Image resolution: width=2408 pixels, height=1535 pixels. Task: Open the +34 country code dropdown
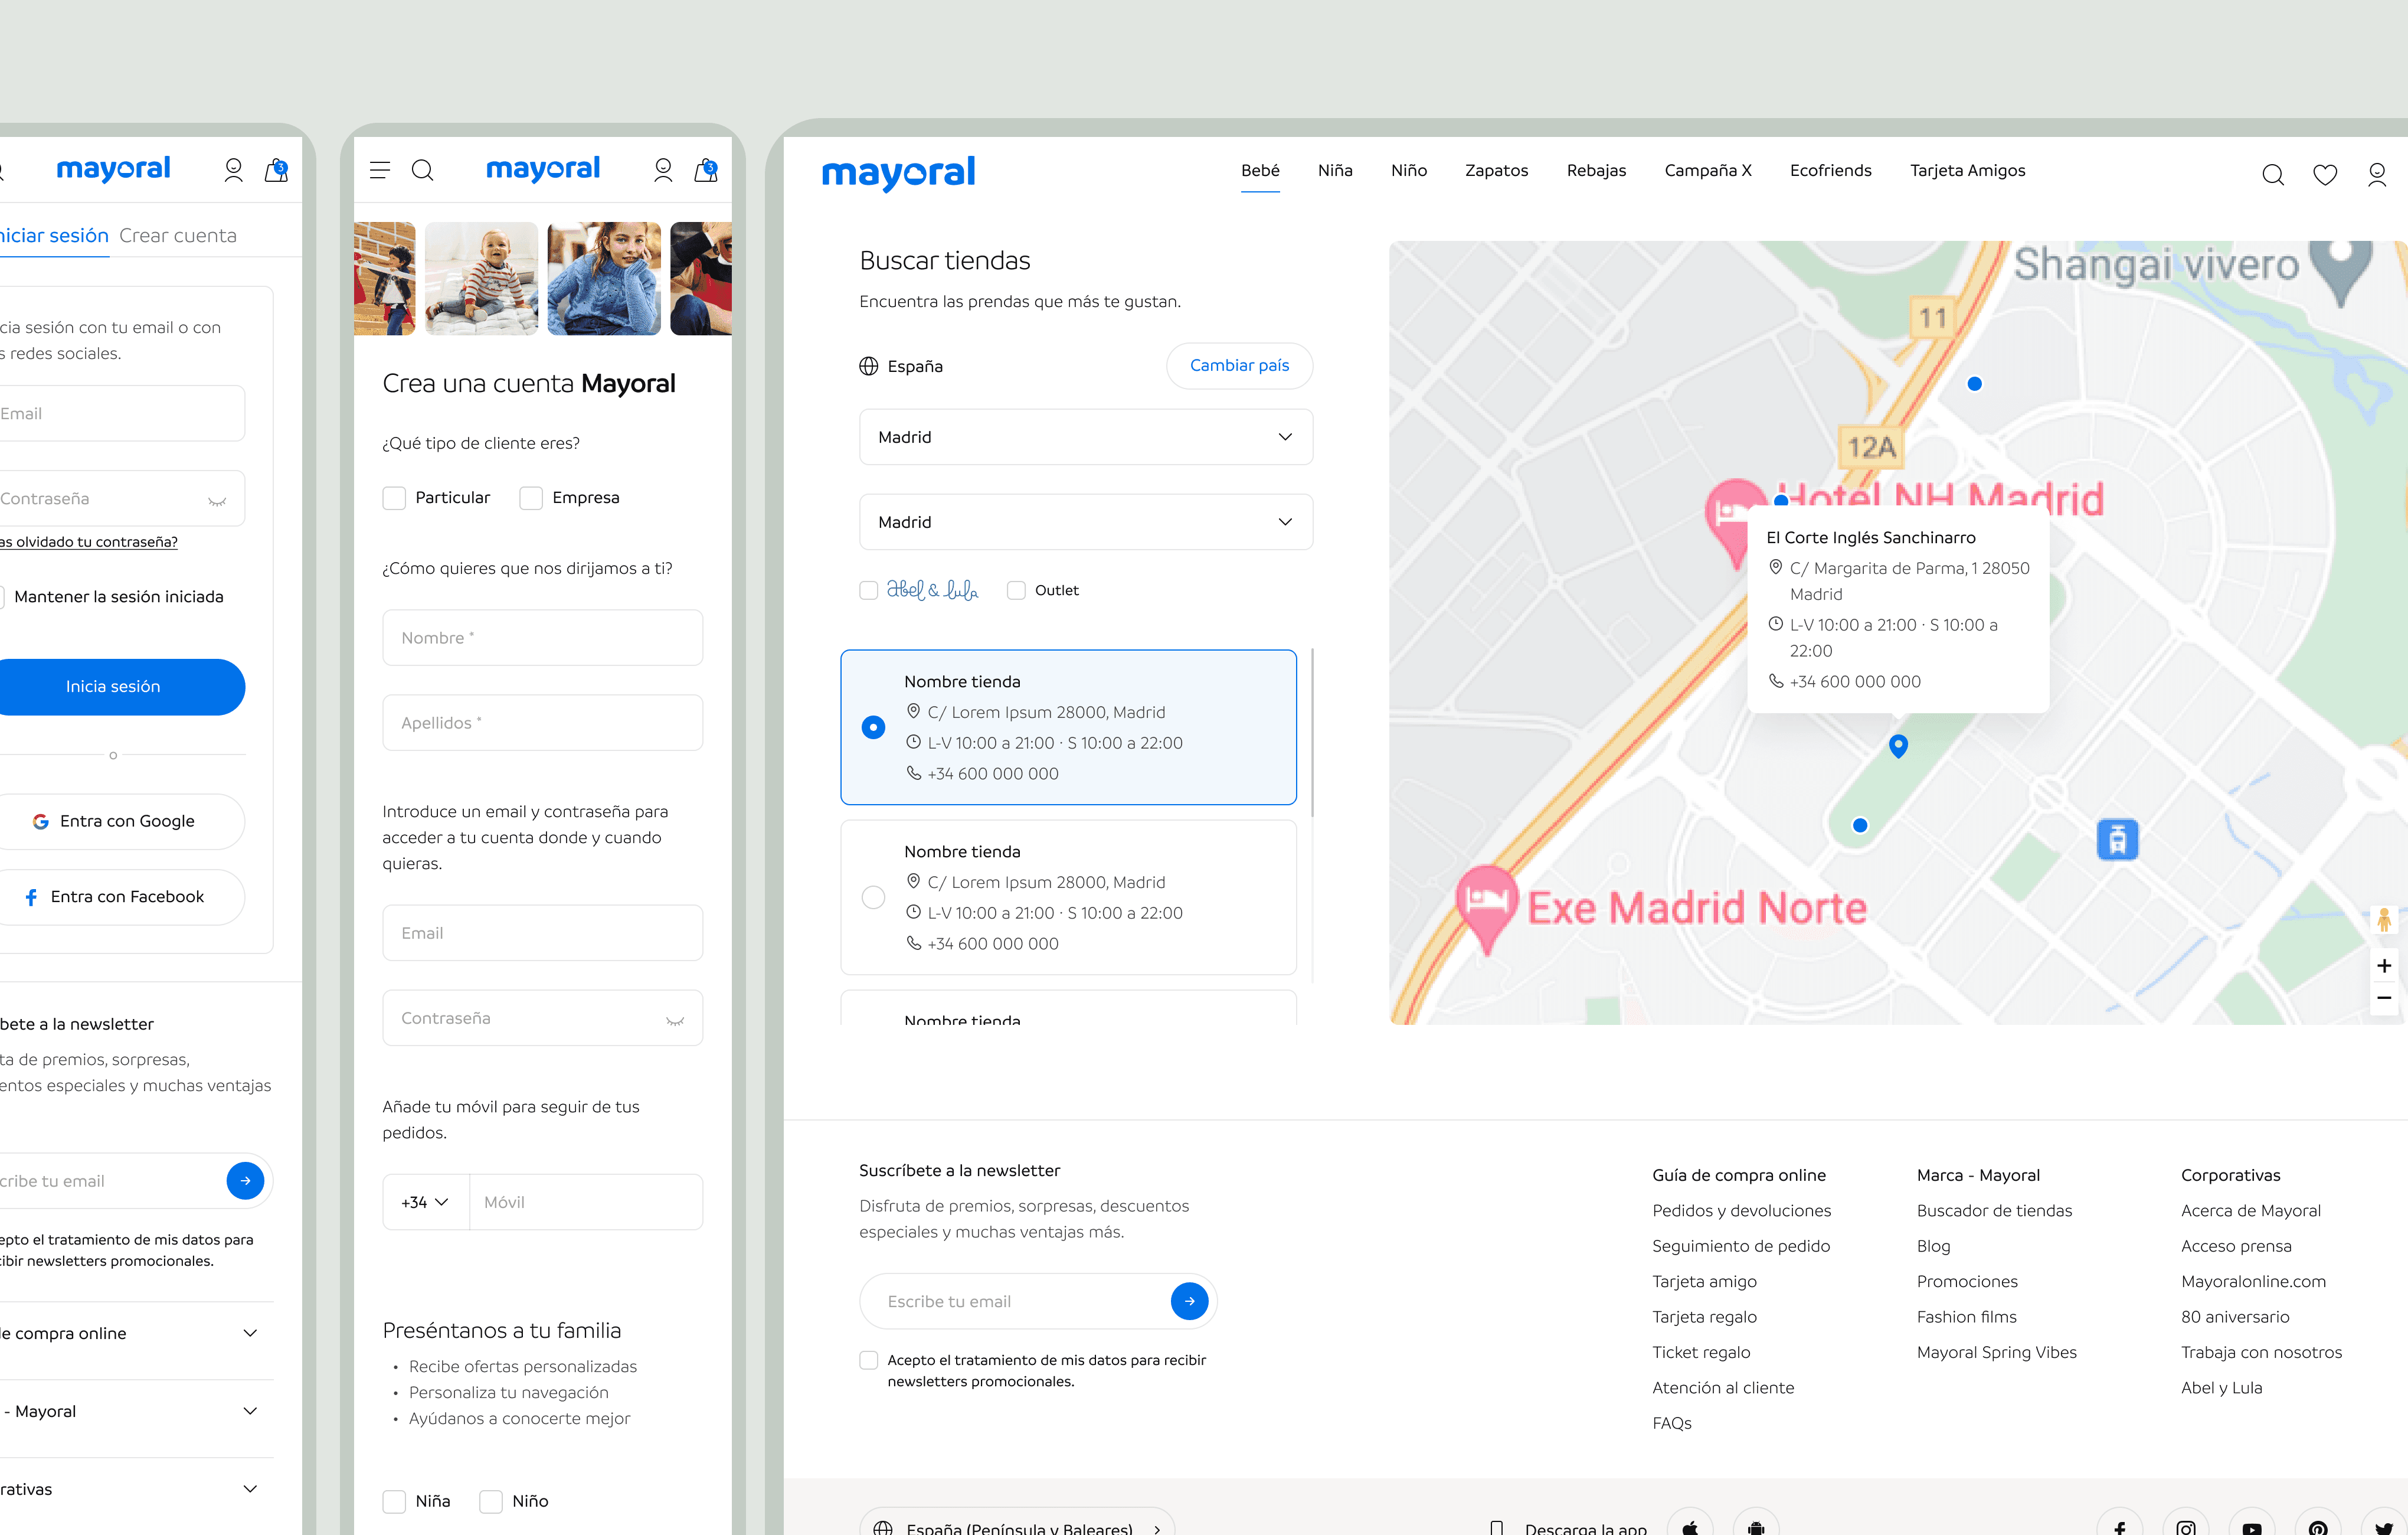pos(425,1202)
